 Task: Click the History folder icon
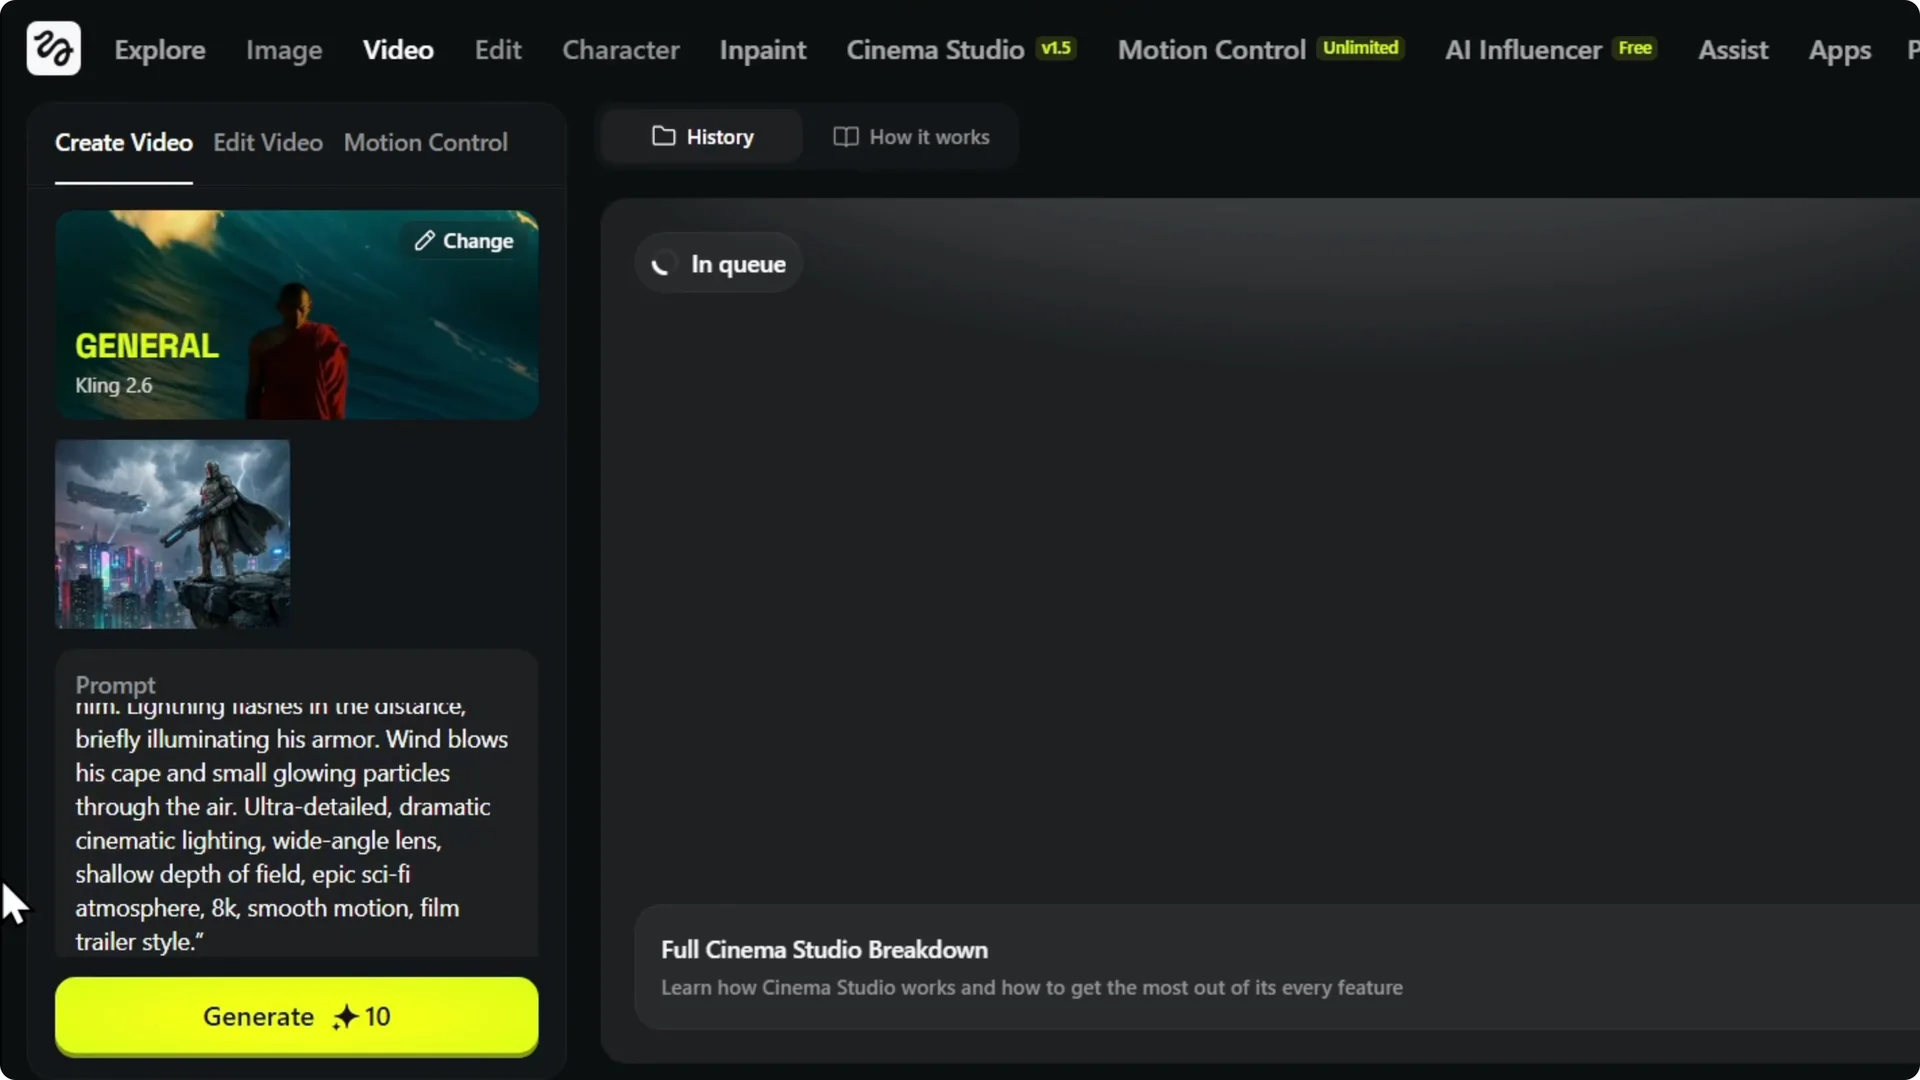coord(663,136)
